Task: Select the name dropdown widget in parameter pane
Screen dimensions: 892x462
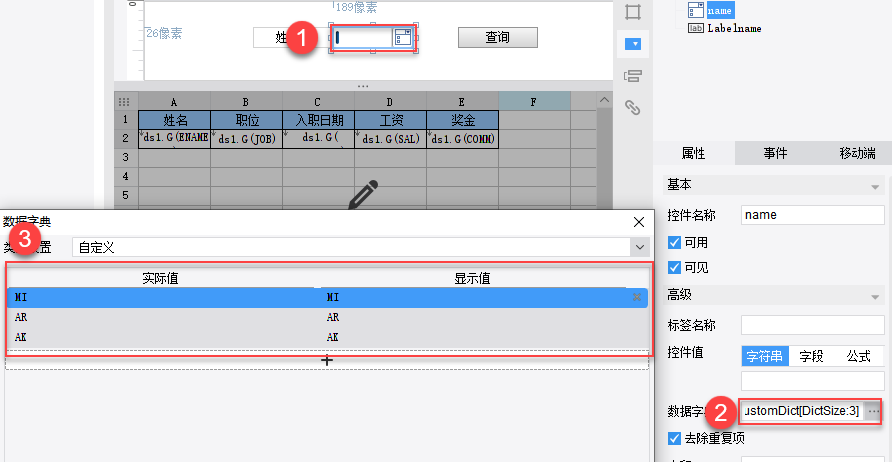Action: (373, 38)
